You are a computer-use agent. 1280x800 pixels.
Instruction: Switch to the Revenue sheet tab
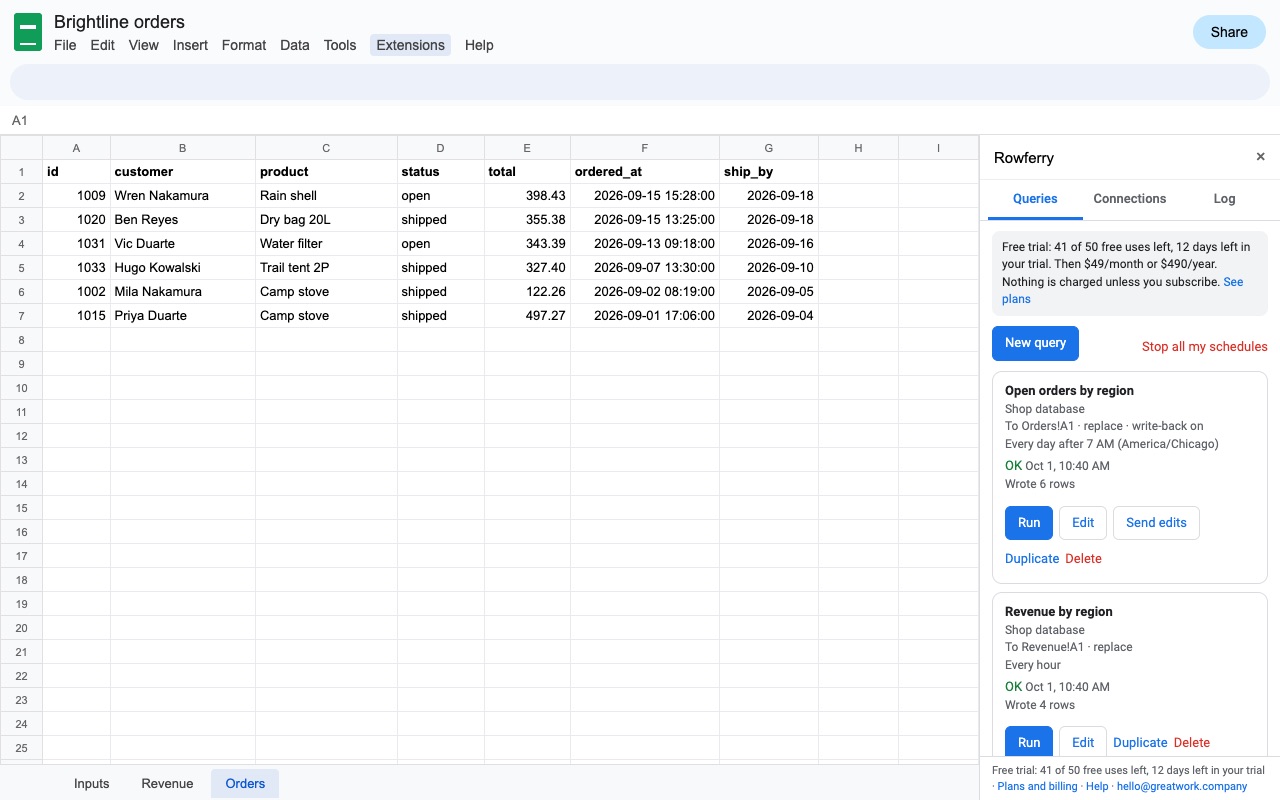click(x=167, y=784)
